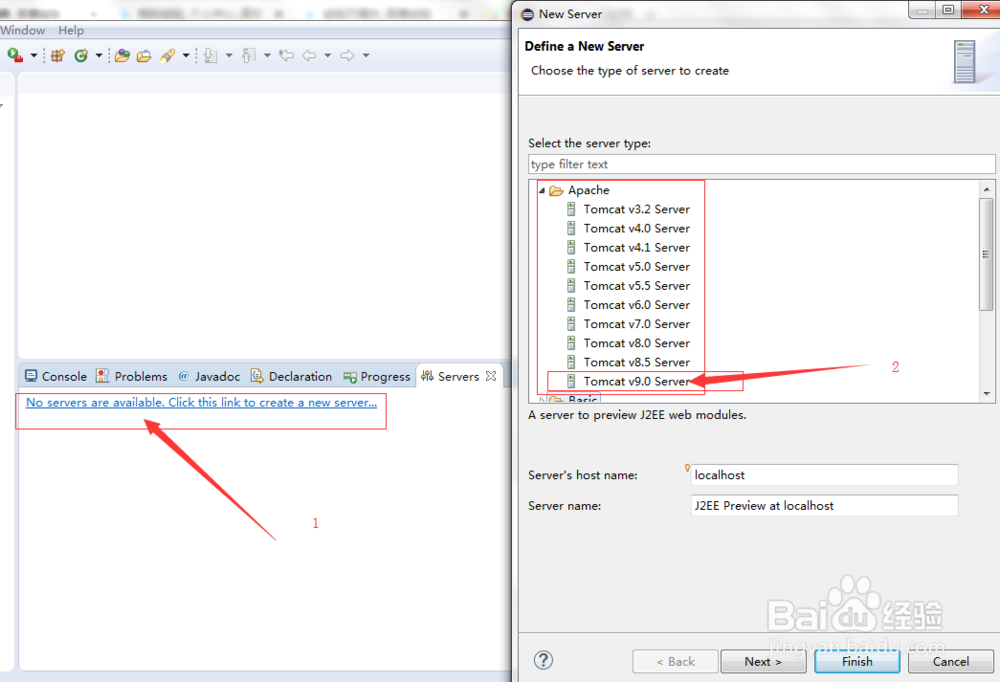Select Tomcat v8.5 Server
The image size is (1000, 682).
(636, 362)
